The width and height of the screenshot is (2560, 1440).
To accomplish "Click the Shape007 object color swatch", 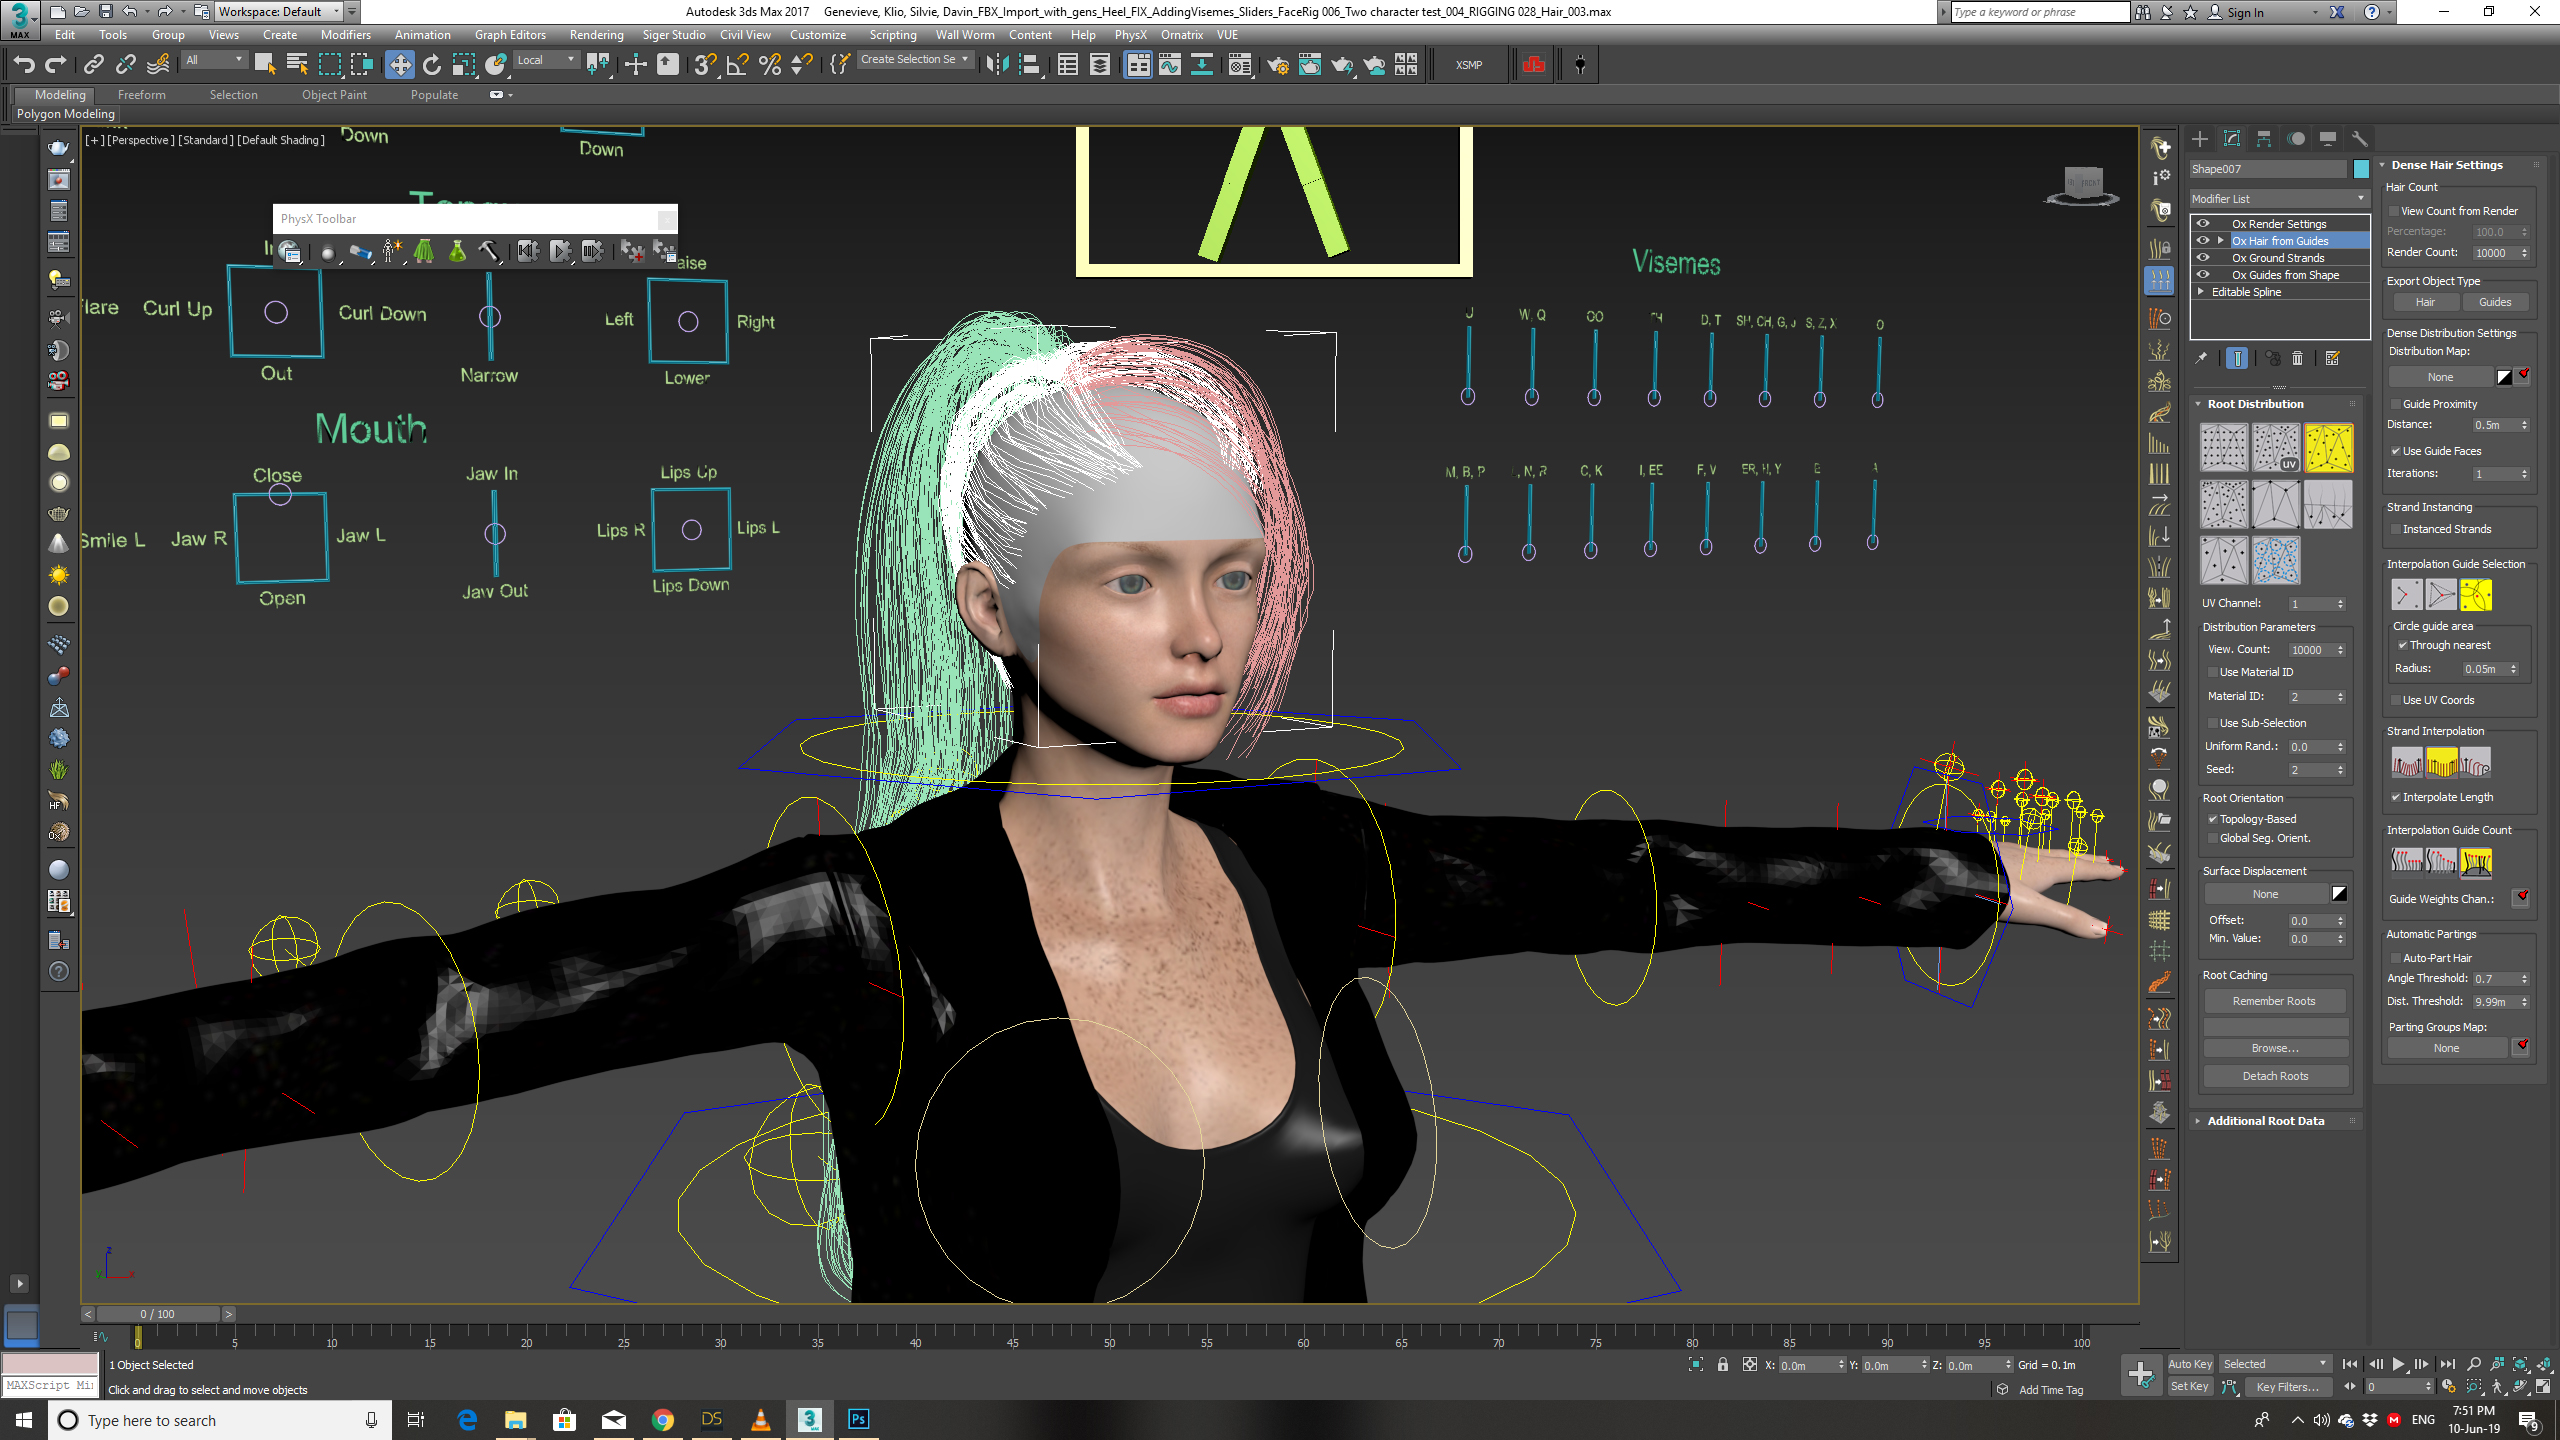I will [x=2361, y=169].
